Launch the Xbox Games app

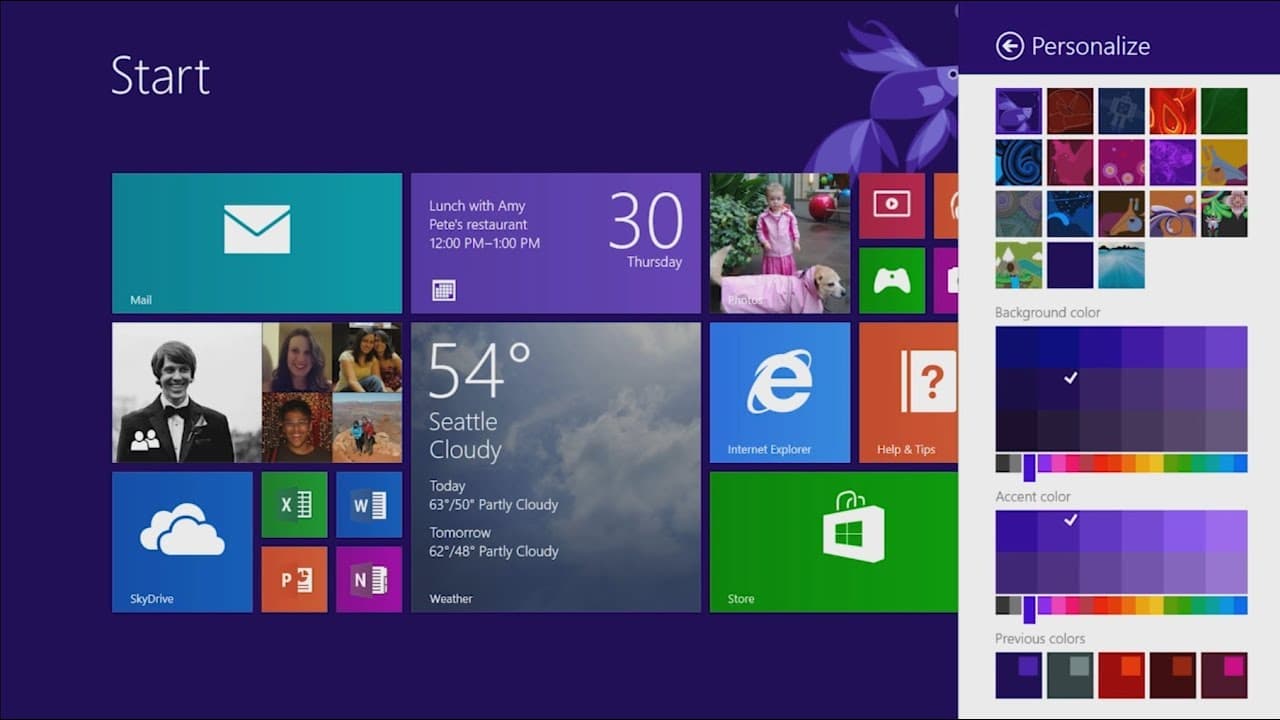(x=891, y=280)
